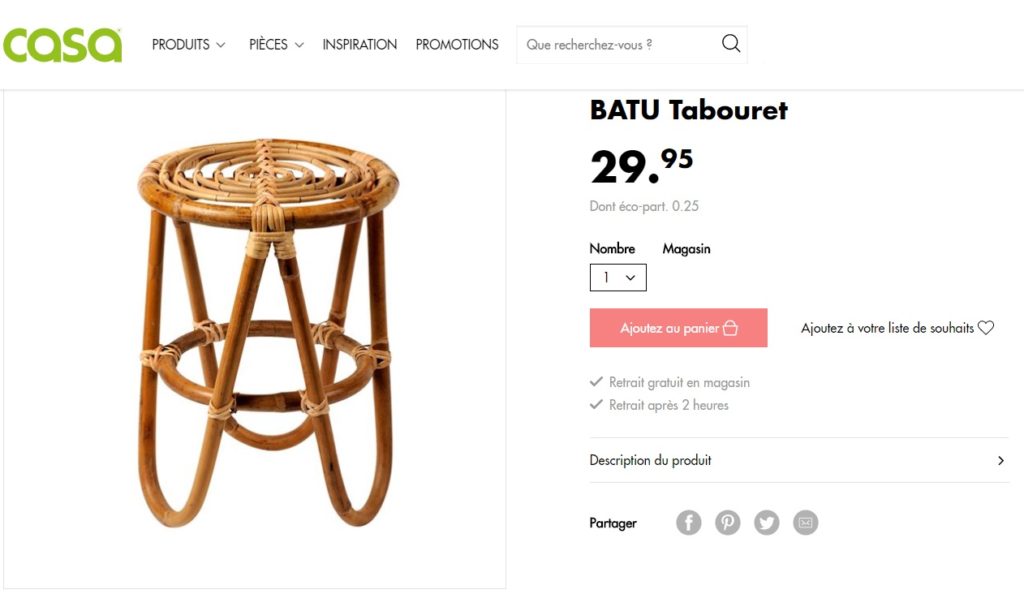Viewport: 1024px width, 594px height.
Task: Click basket icon on Ajoutez au panier
Action: pyautogui.click(x=730, y=328)
